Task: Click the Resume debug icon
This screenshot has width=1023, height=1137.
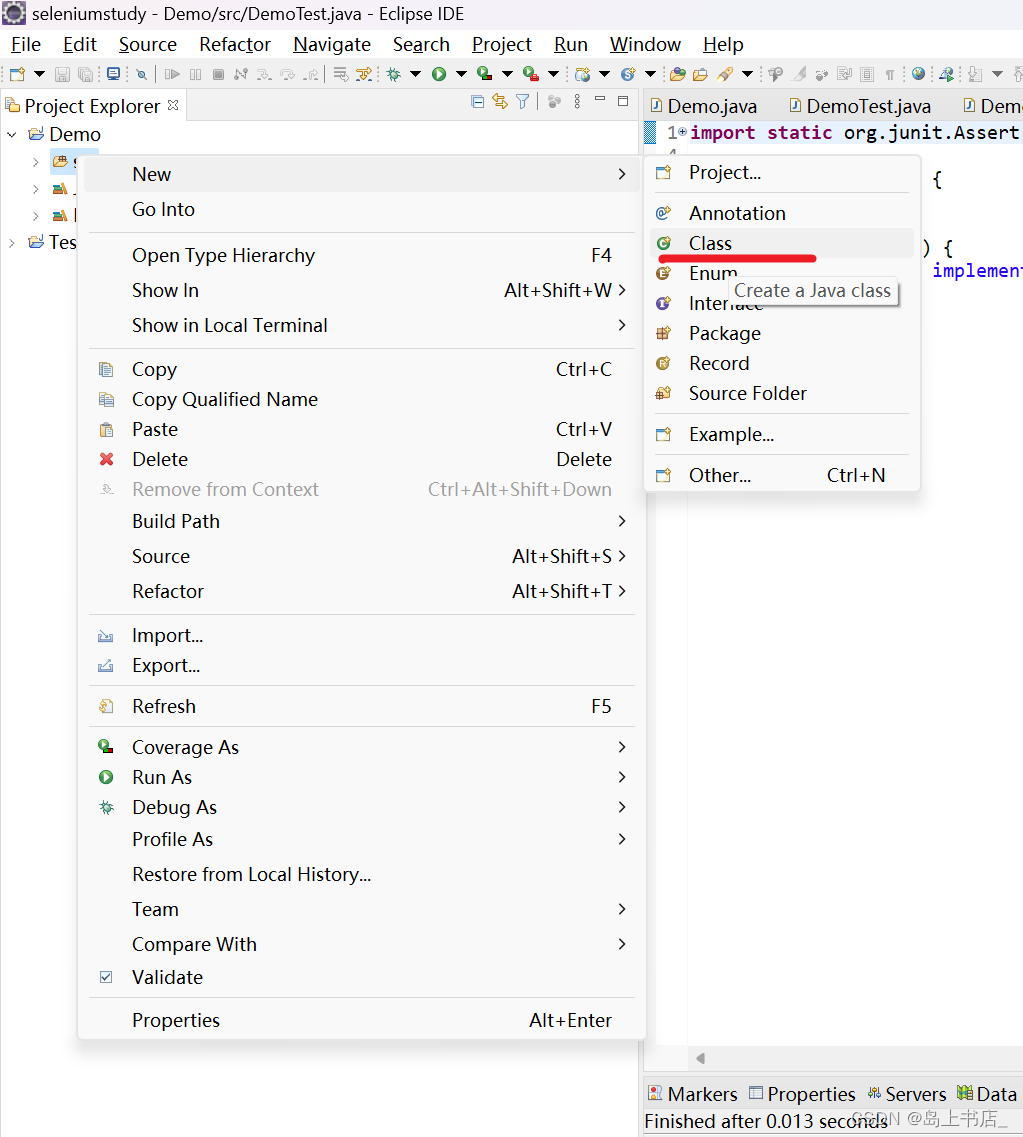Action: click(172, 74)
